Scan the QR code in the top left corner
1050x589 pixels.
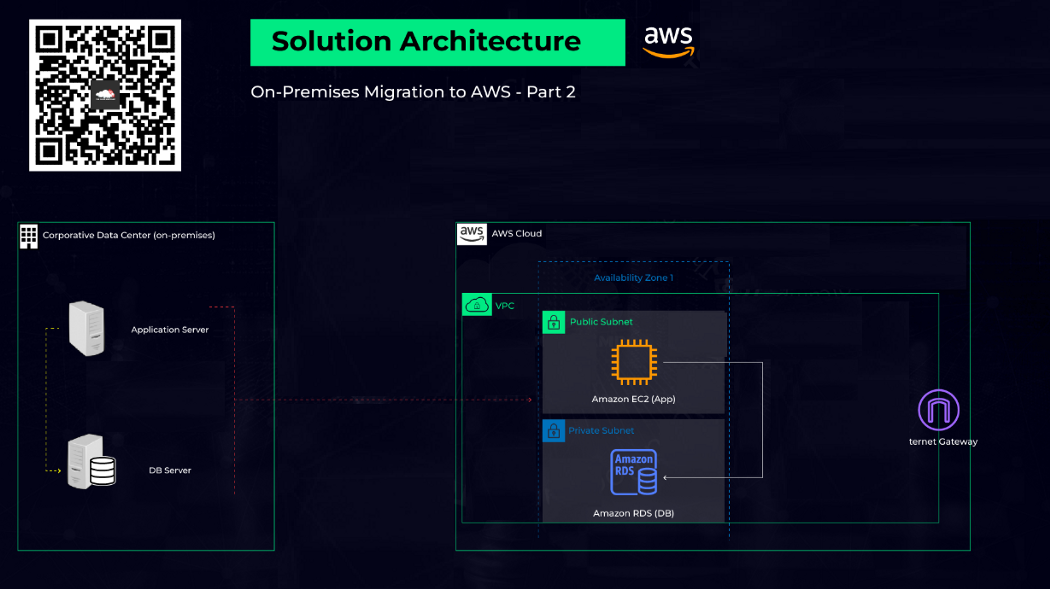click(x=104, y=93)
